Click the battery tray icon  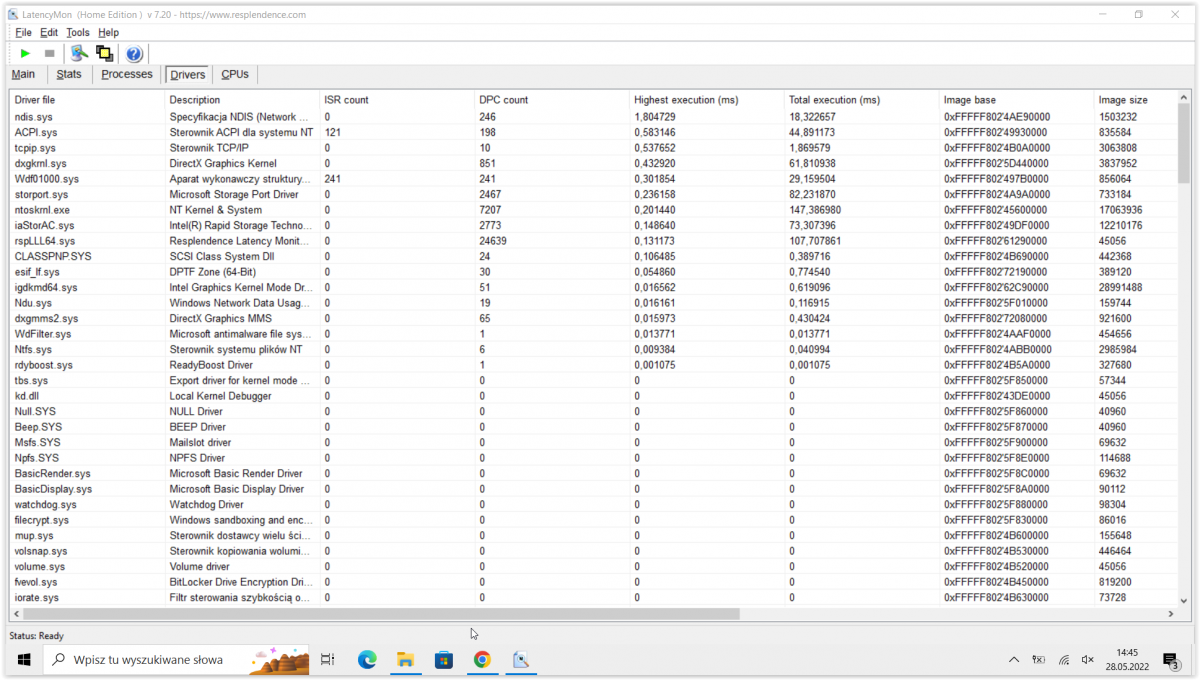(1039, 660)
